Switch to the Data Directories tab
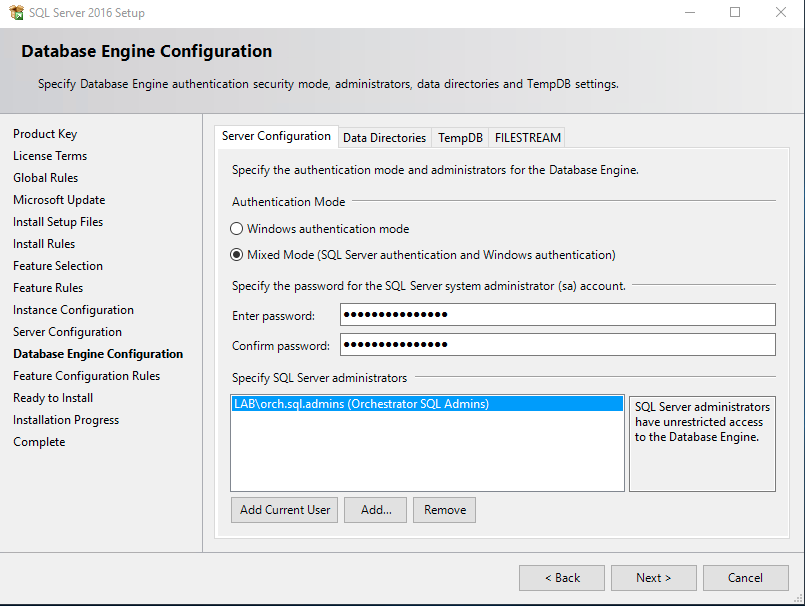Image resolution: width=805 pixels, height=606 pixels. [x=384, y=138]
